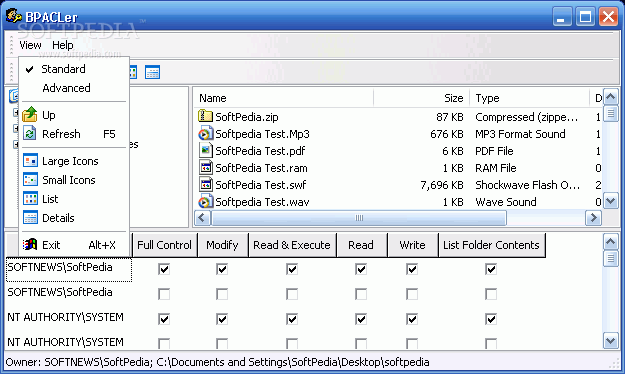Click the BPACLer title bar app icon

point(14,16)
